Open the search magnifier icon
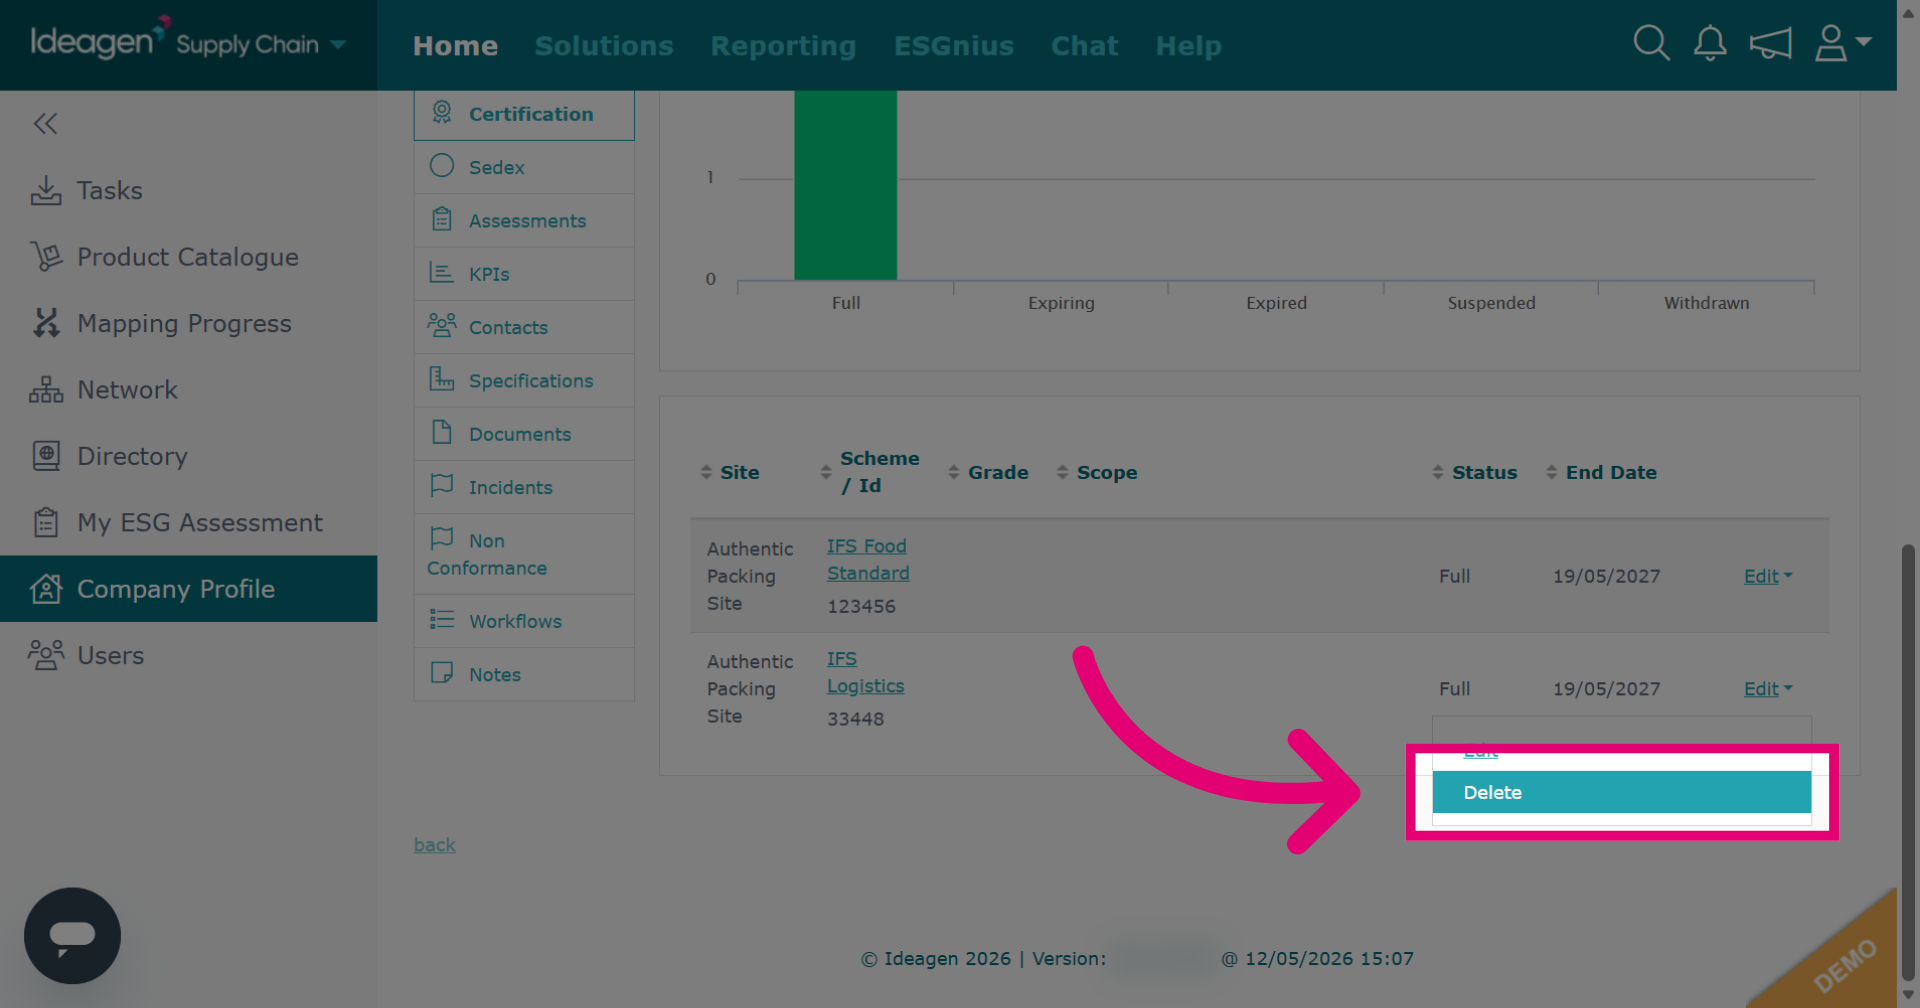The width and height of the screenshot is (1920, 1008). tap(1651, 43)
